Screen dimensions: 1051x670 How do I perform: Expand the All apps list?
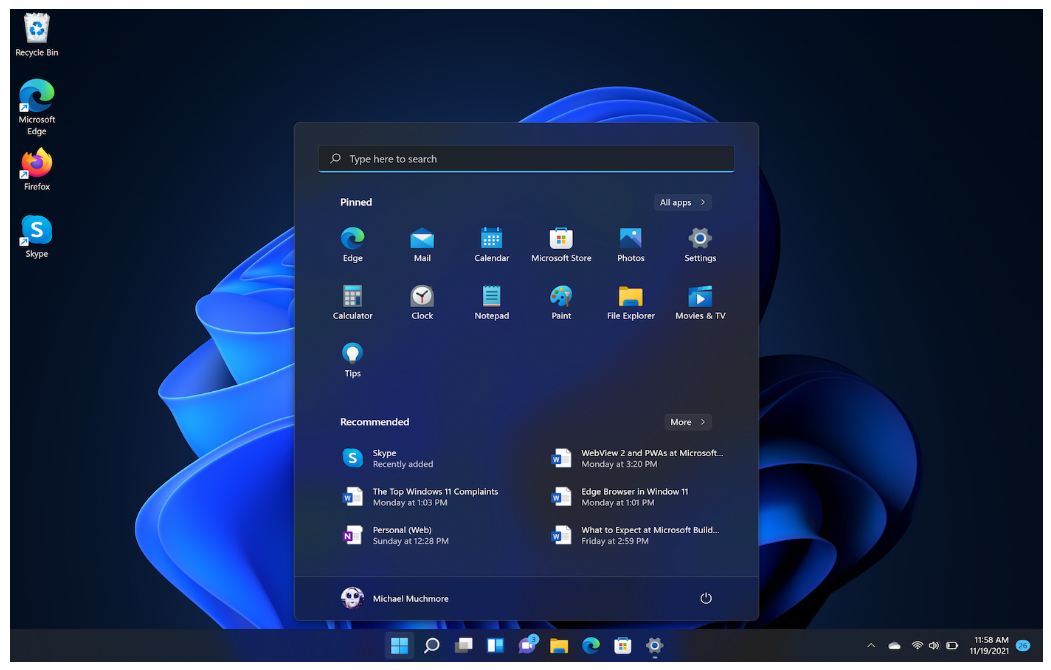coord(683,202)
